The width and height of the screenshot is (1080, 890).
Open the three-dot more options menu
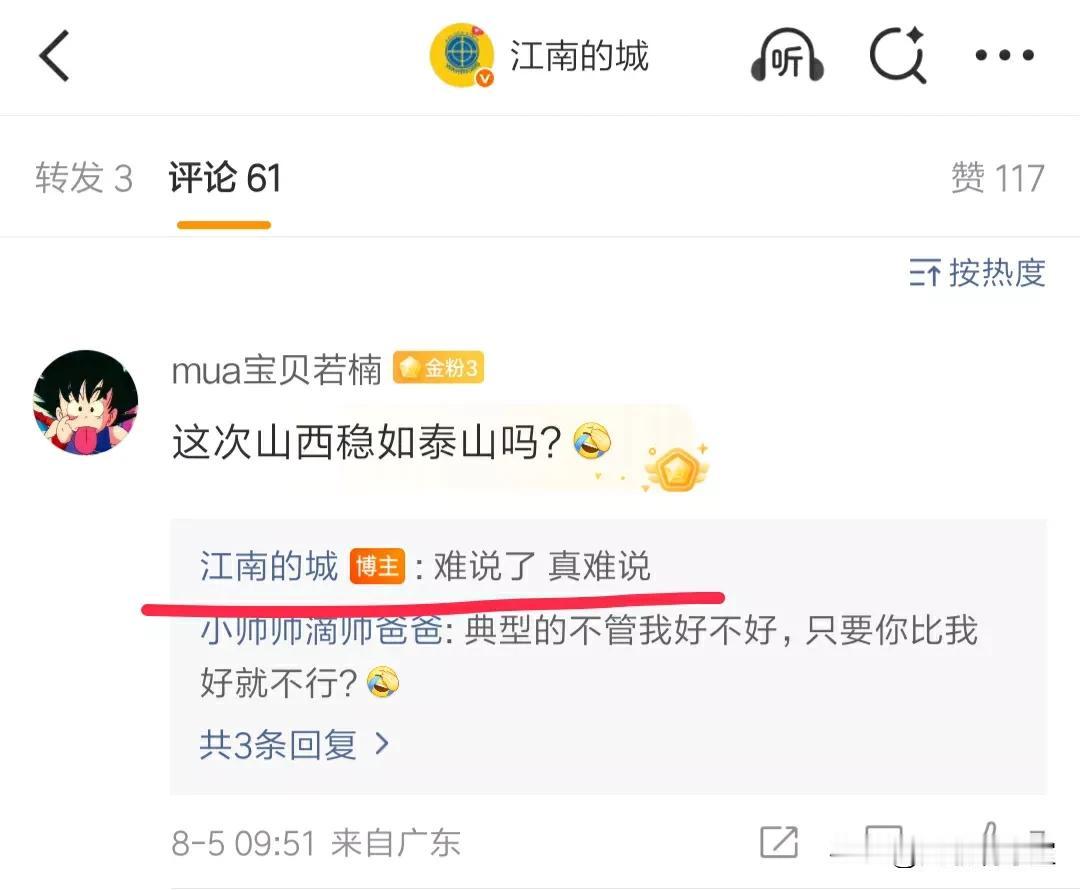tap(1004, 55)
